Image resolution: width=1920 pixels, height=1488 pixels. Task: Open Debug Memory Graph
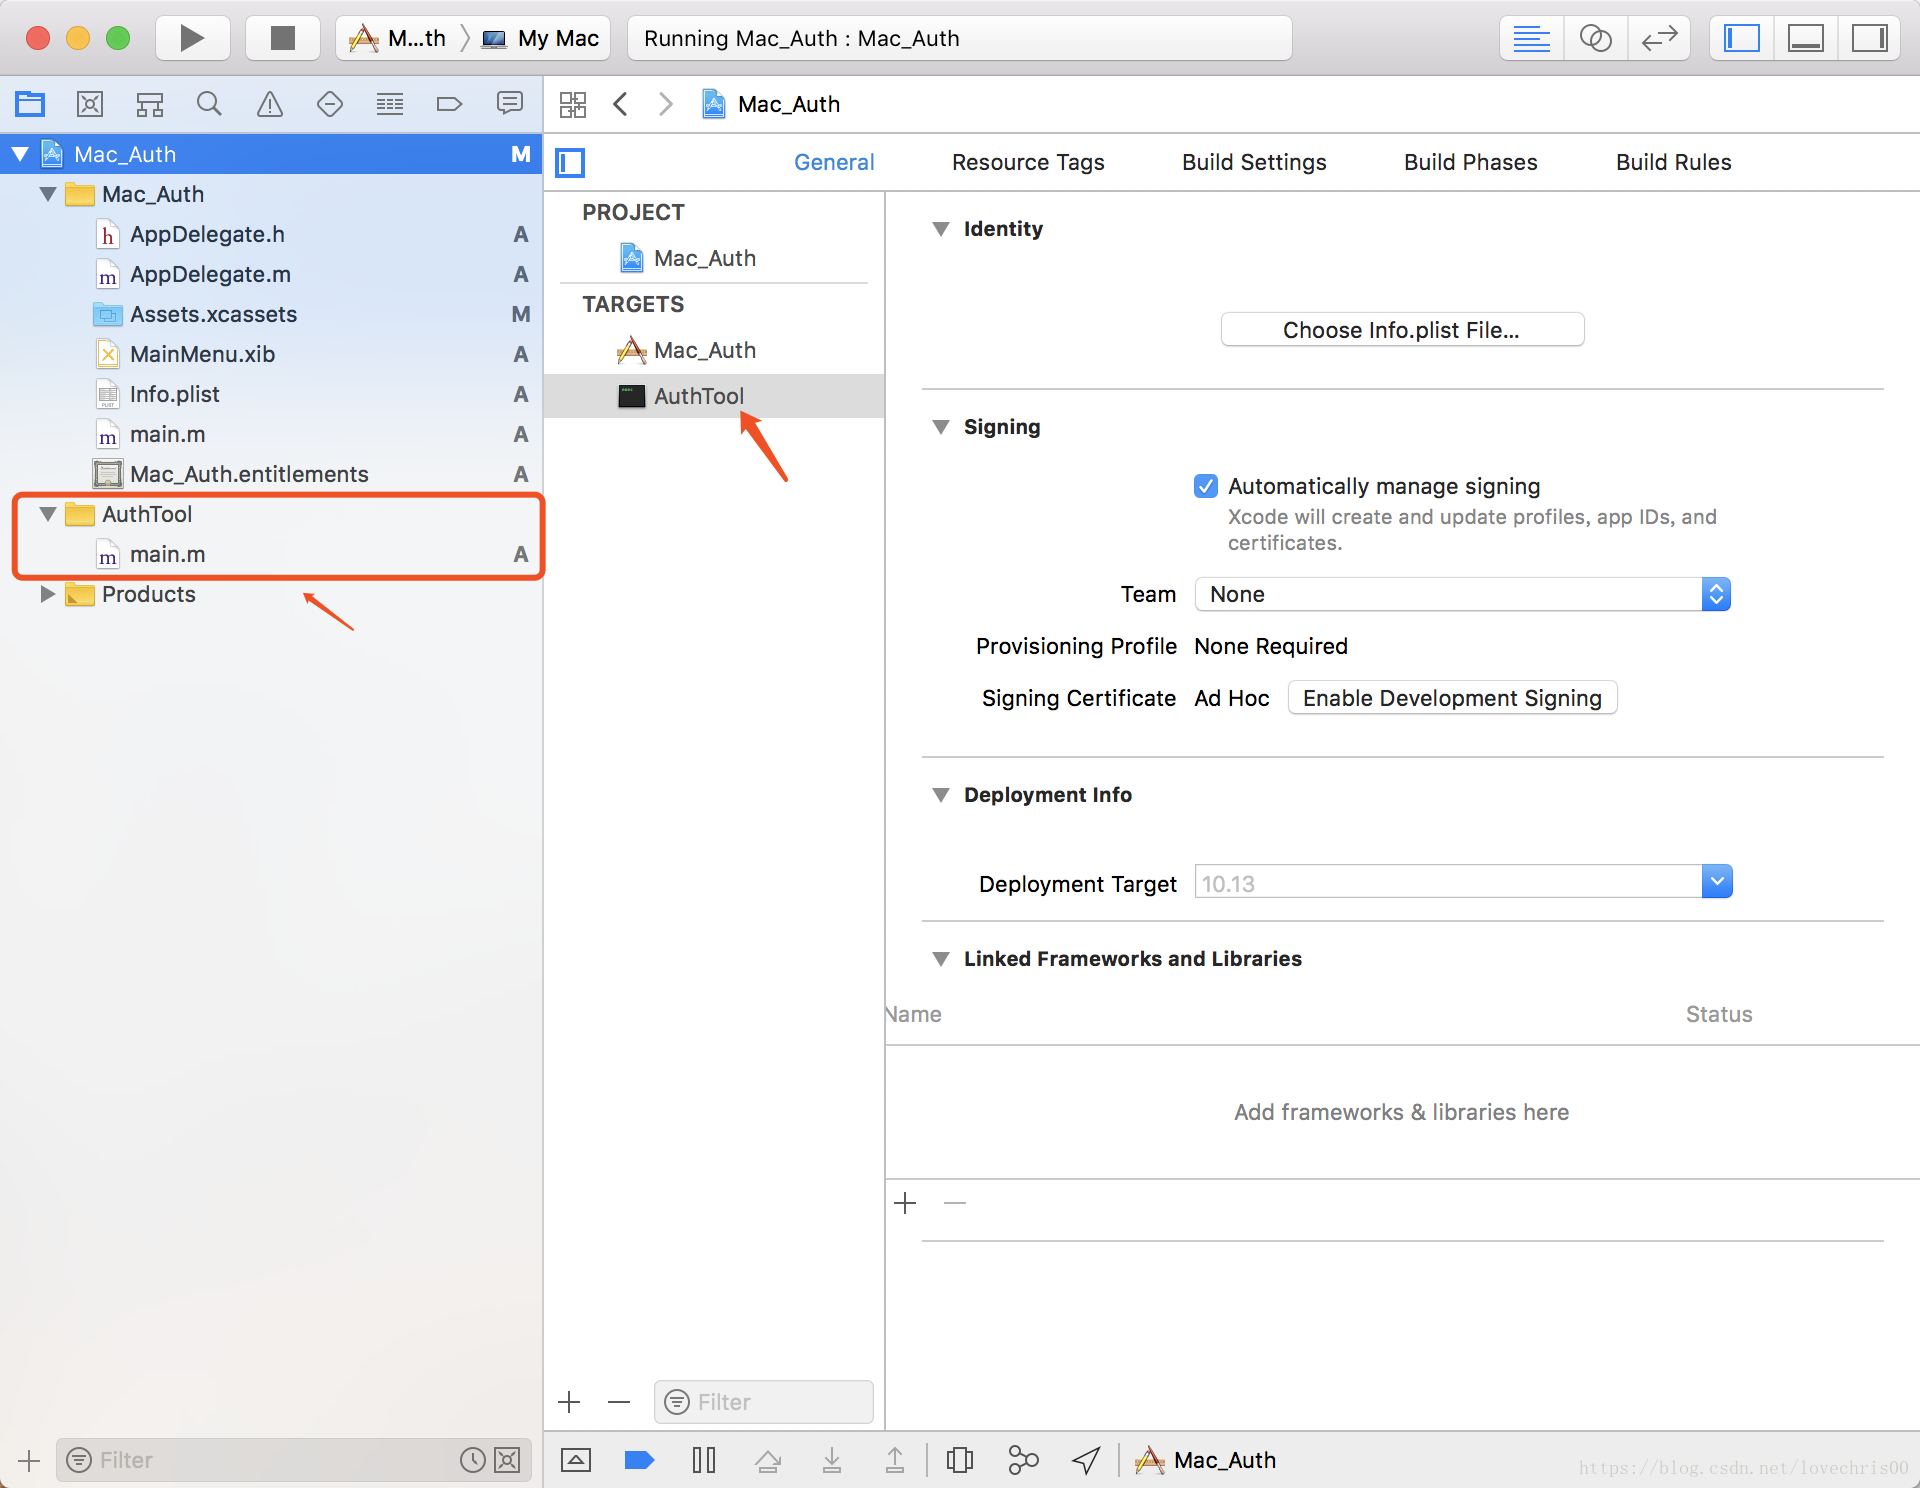(x=1023, y=1460)
